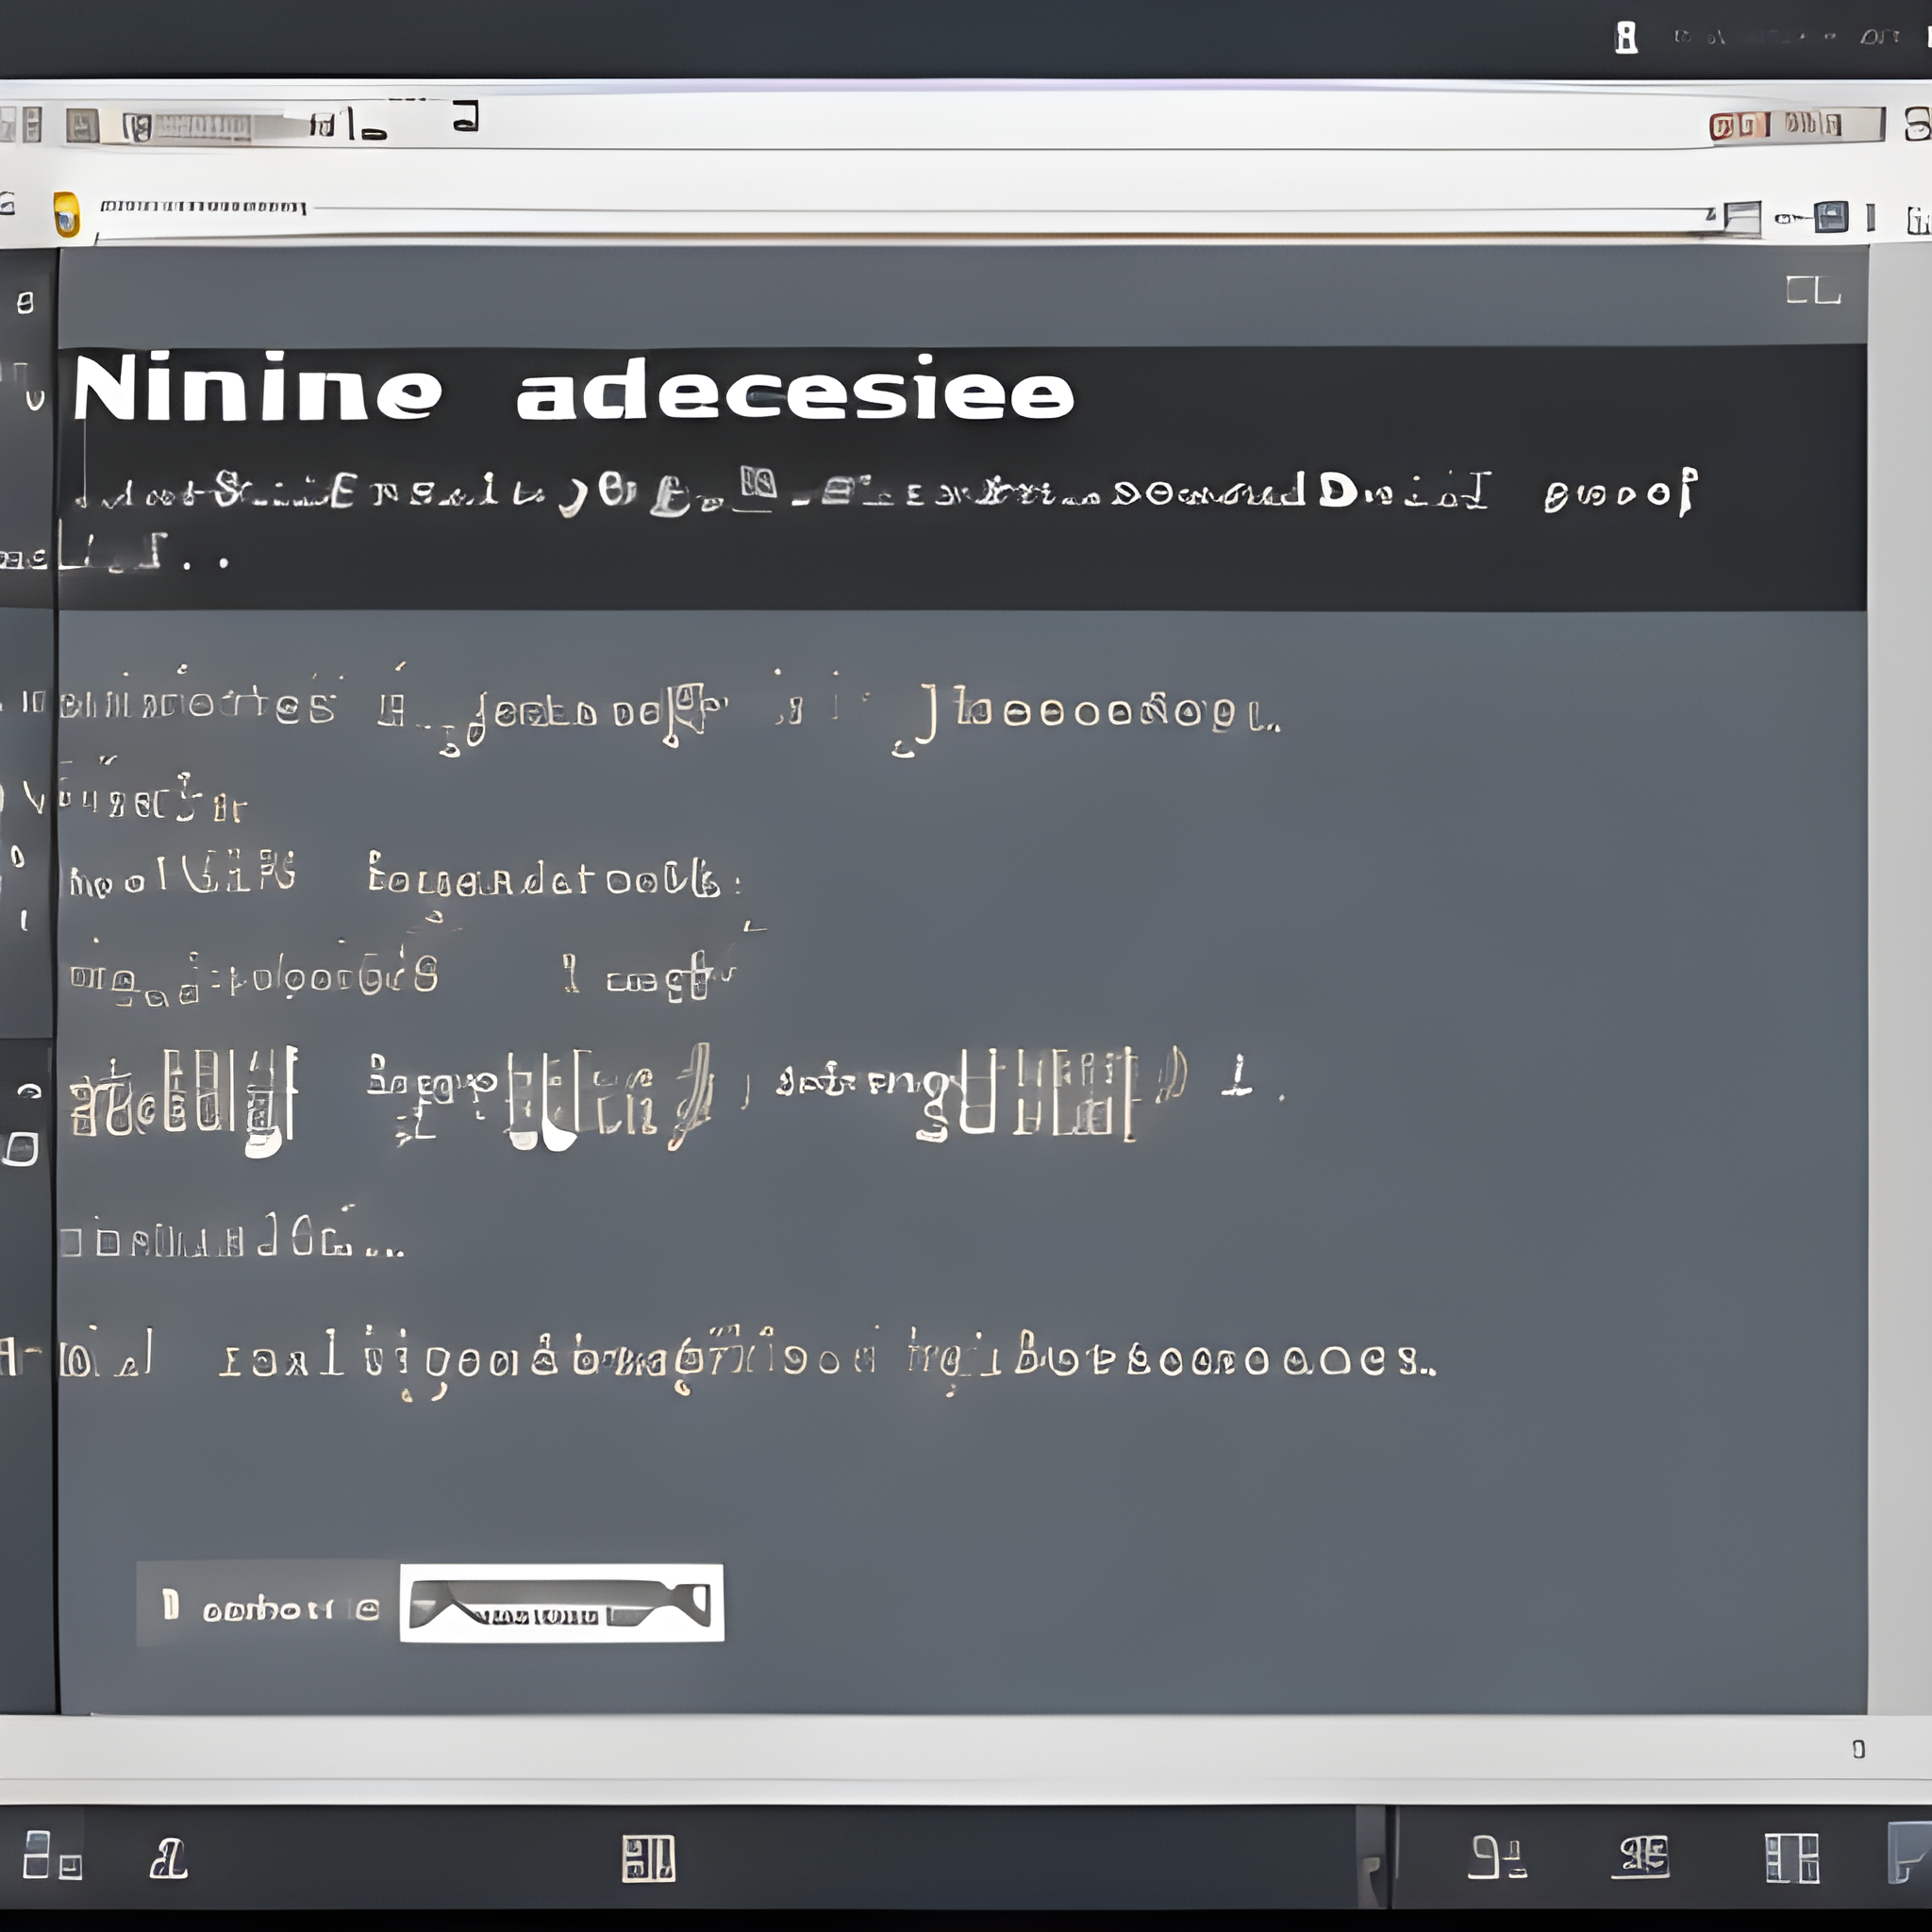
Task: Toggle the small rectangle icon at content top-right corner
Action: pos(1813,291)
